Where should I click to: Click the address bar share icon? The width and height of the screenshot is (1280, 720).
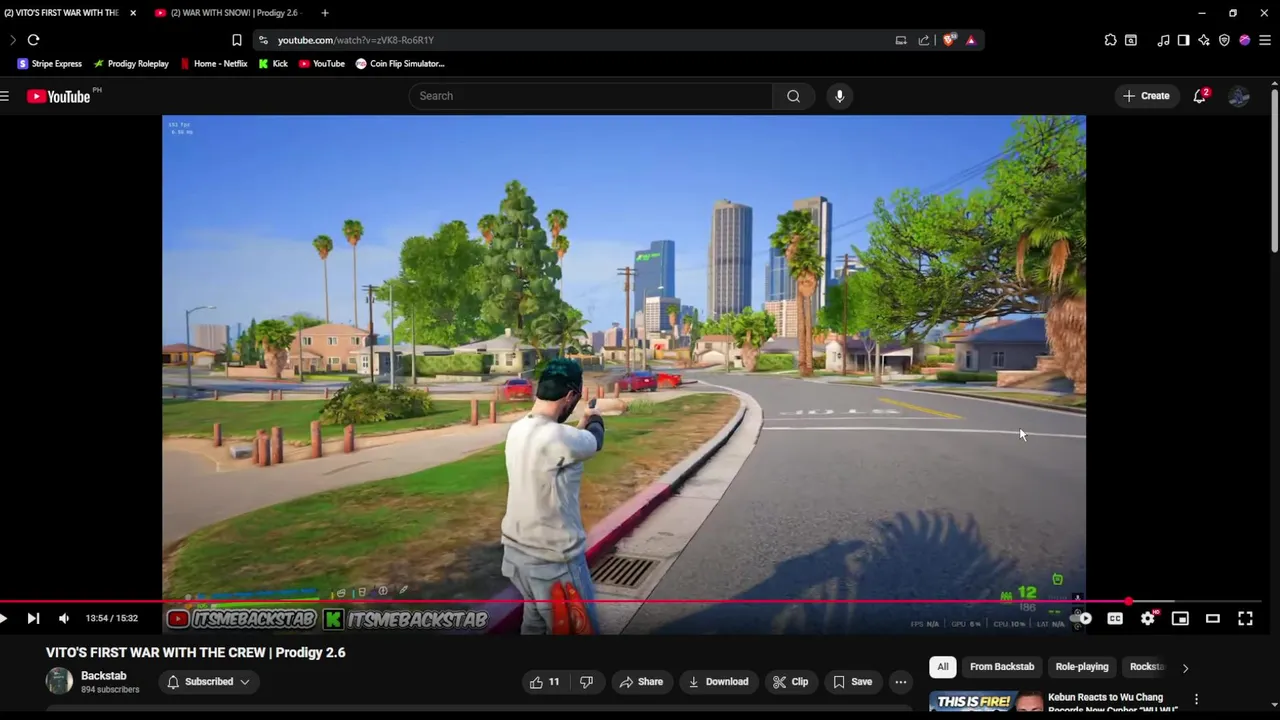tap(923, 40)
